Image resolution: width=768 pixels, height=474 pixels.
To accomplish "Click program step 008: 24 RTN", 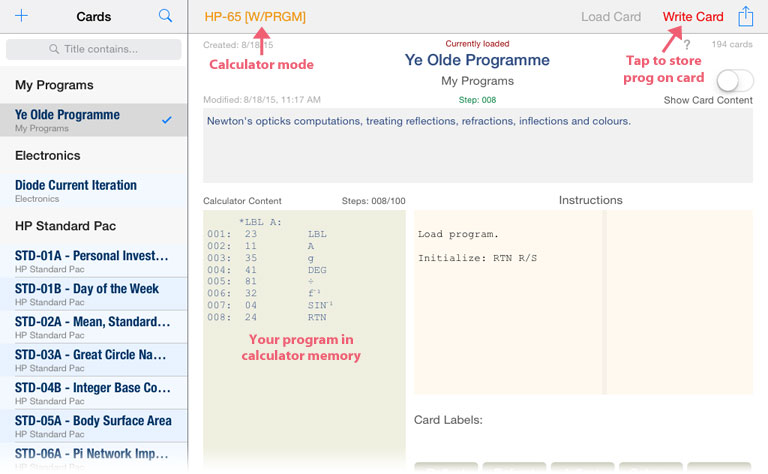I will [267, 317].
